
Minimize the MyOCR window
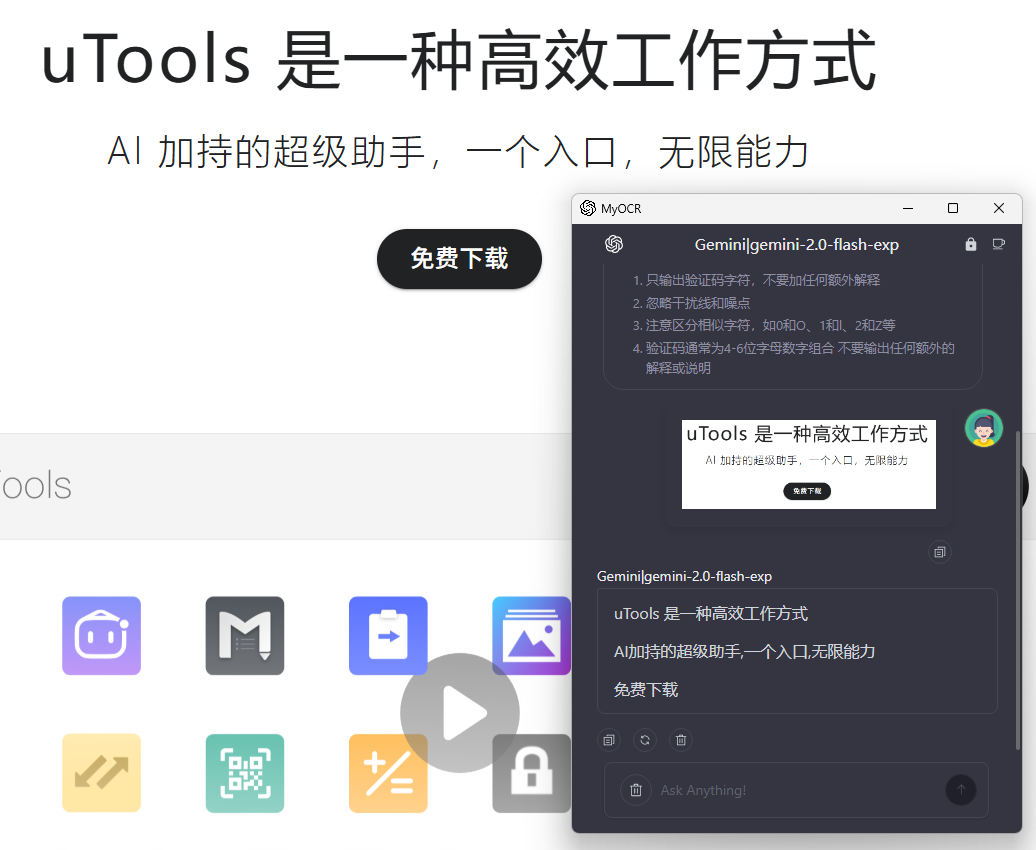[908, 208]
